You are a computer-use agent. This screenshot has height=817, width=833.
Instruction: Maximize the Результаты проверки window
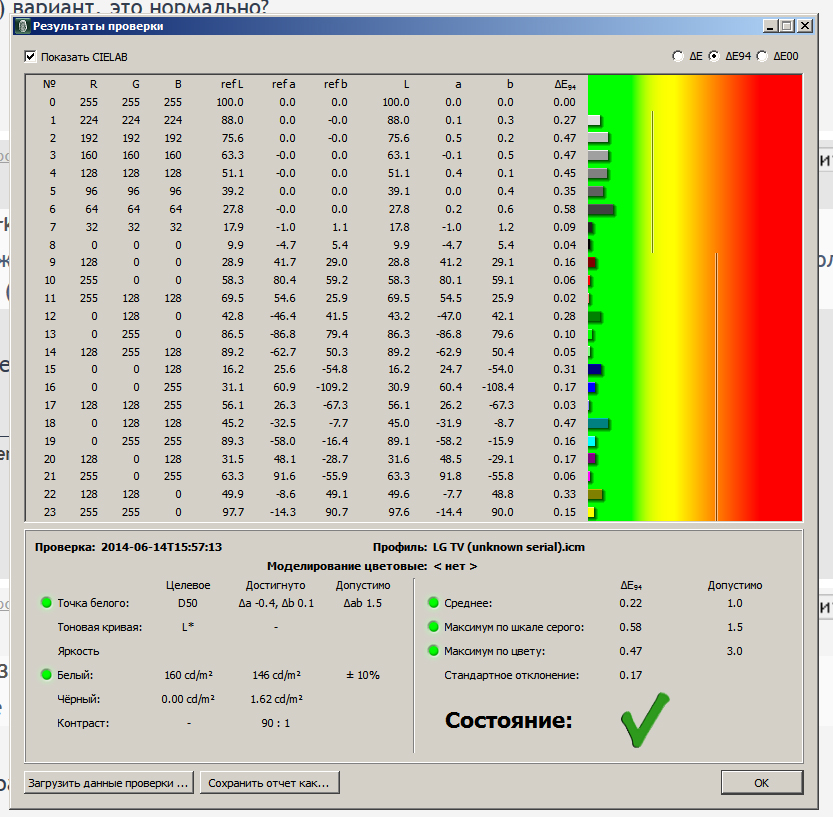pyautogui.click(x=786, y=26)
